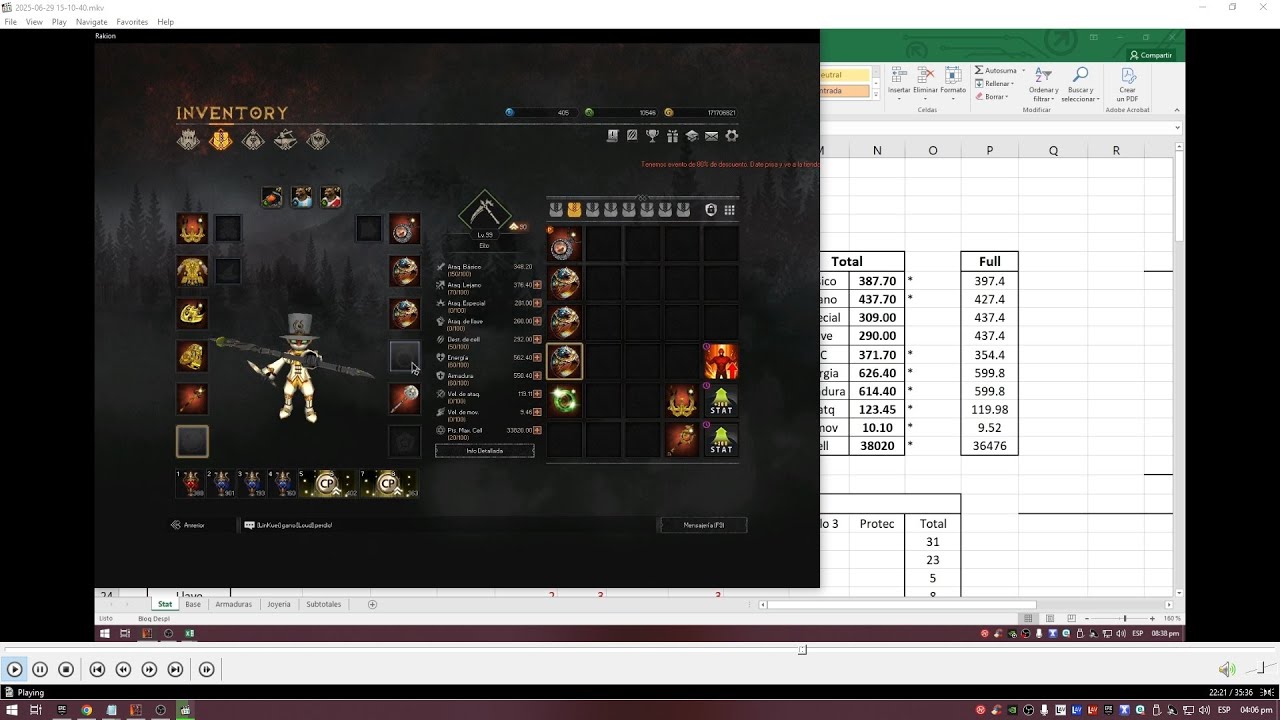Click the inventory grid view icon
1280x720 pixels.
729,210
